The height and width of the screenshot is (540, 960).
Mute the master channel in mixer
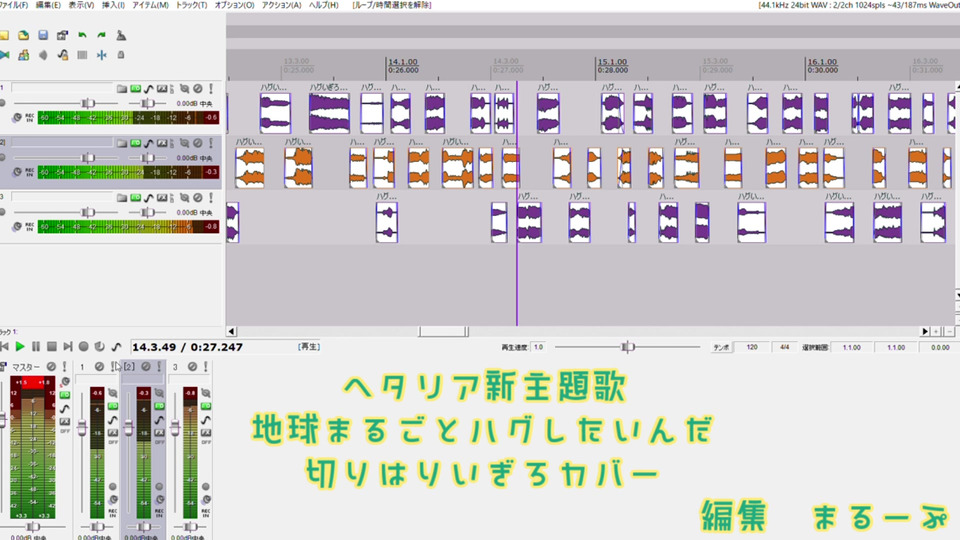51,367
